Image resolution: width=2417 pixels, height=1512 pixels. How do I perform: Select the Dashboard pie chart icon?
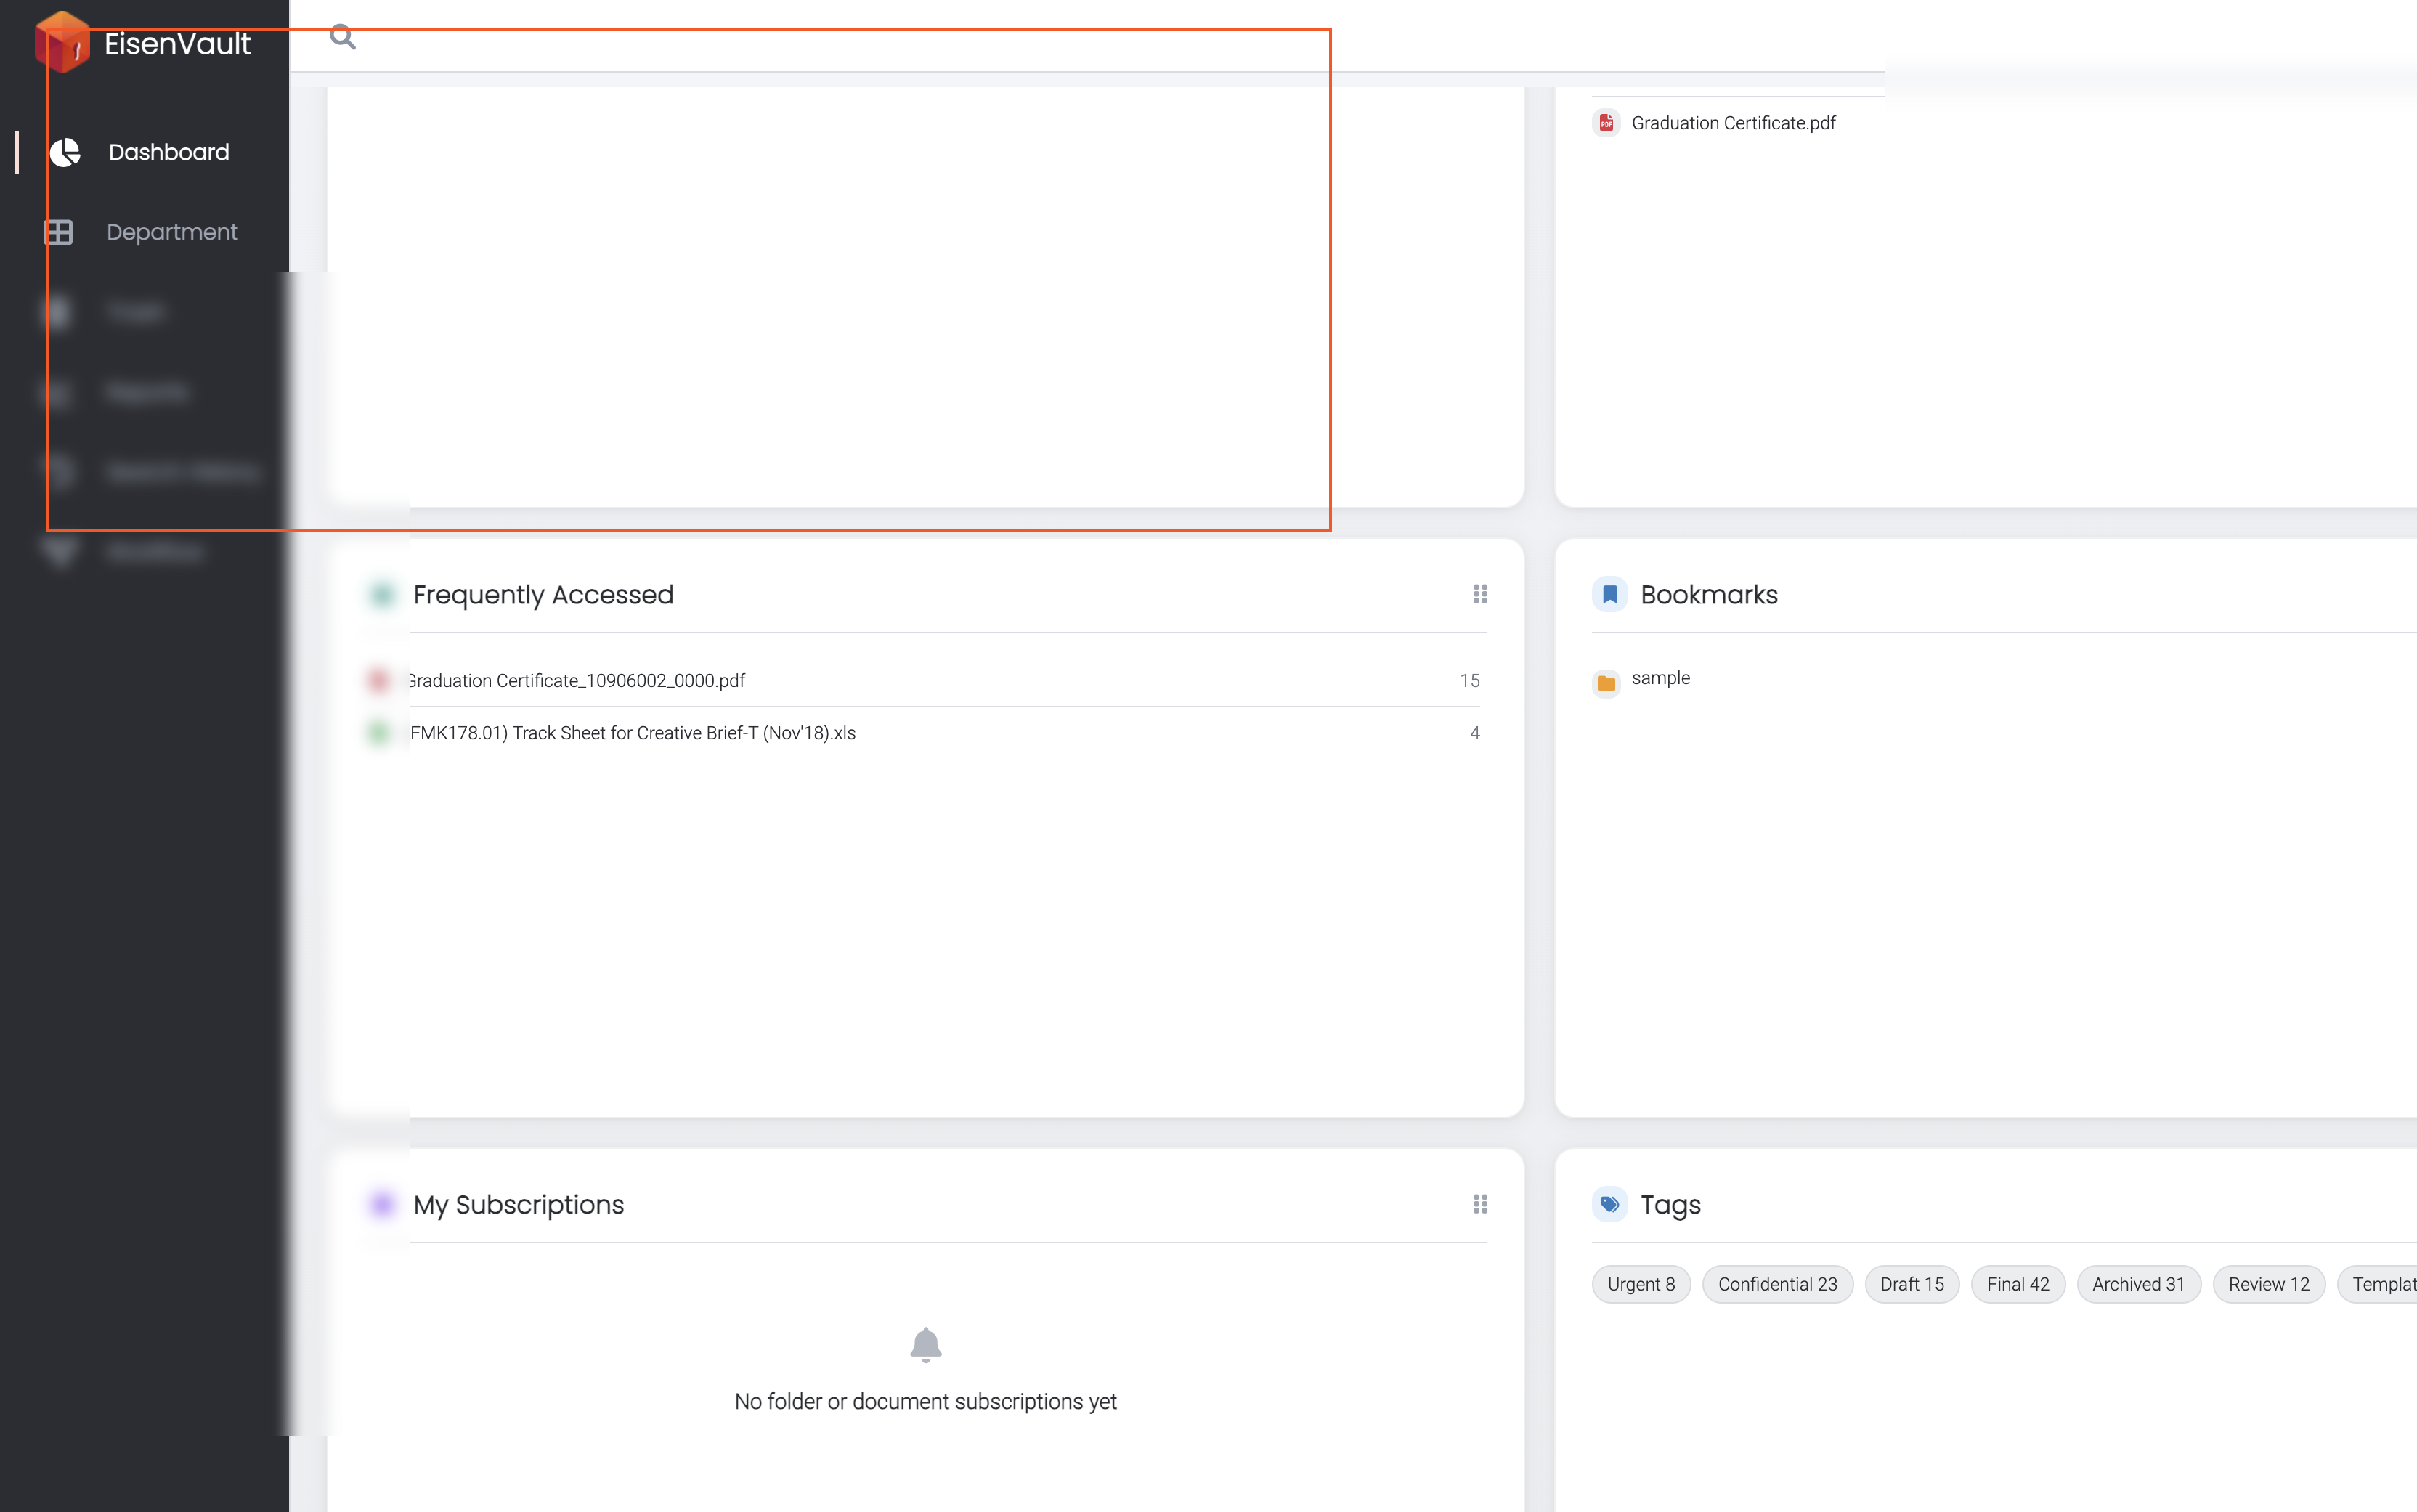click(65, 152)
